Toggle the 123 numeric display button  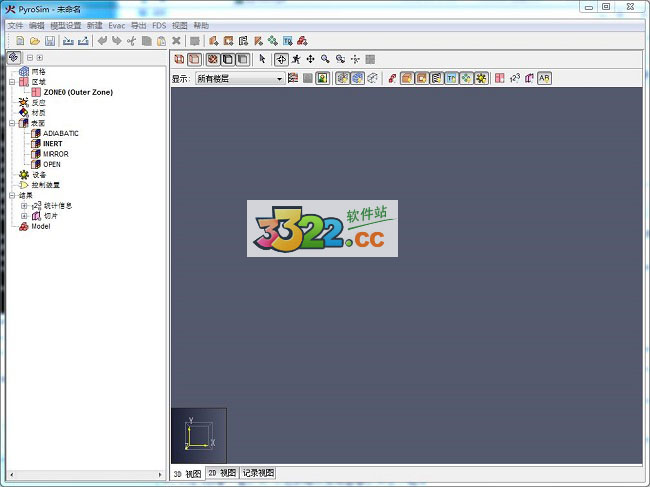point(515,78)
